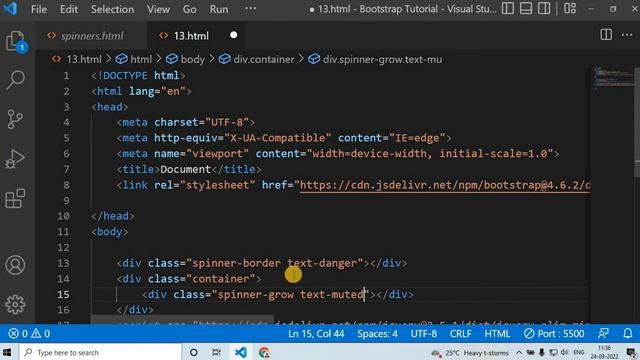Open Cortana circle icon on taskbar
Image resolution: width=640 pixels, height=360 pixels.
point(193,352)
